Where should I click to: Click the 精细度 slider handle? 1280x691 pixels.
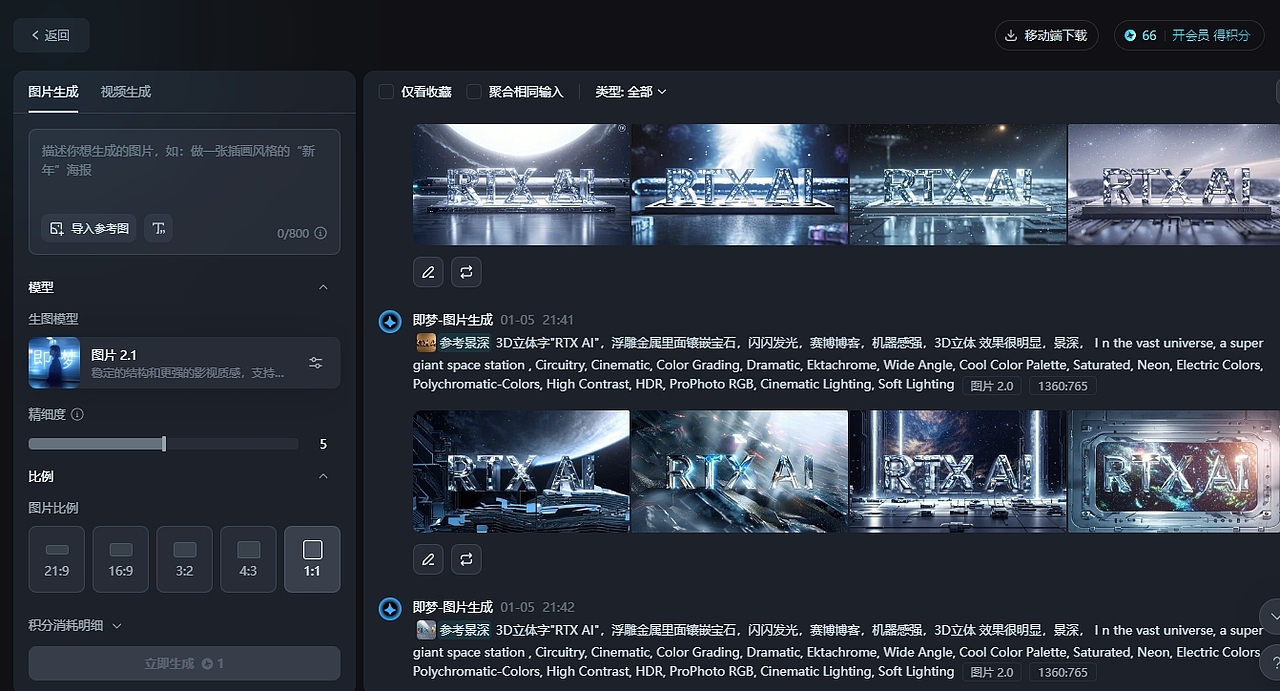(x=164, y=443)
